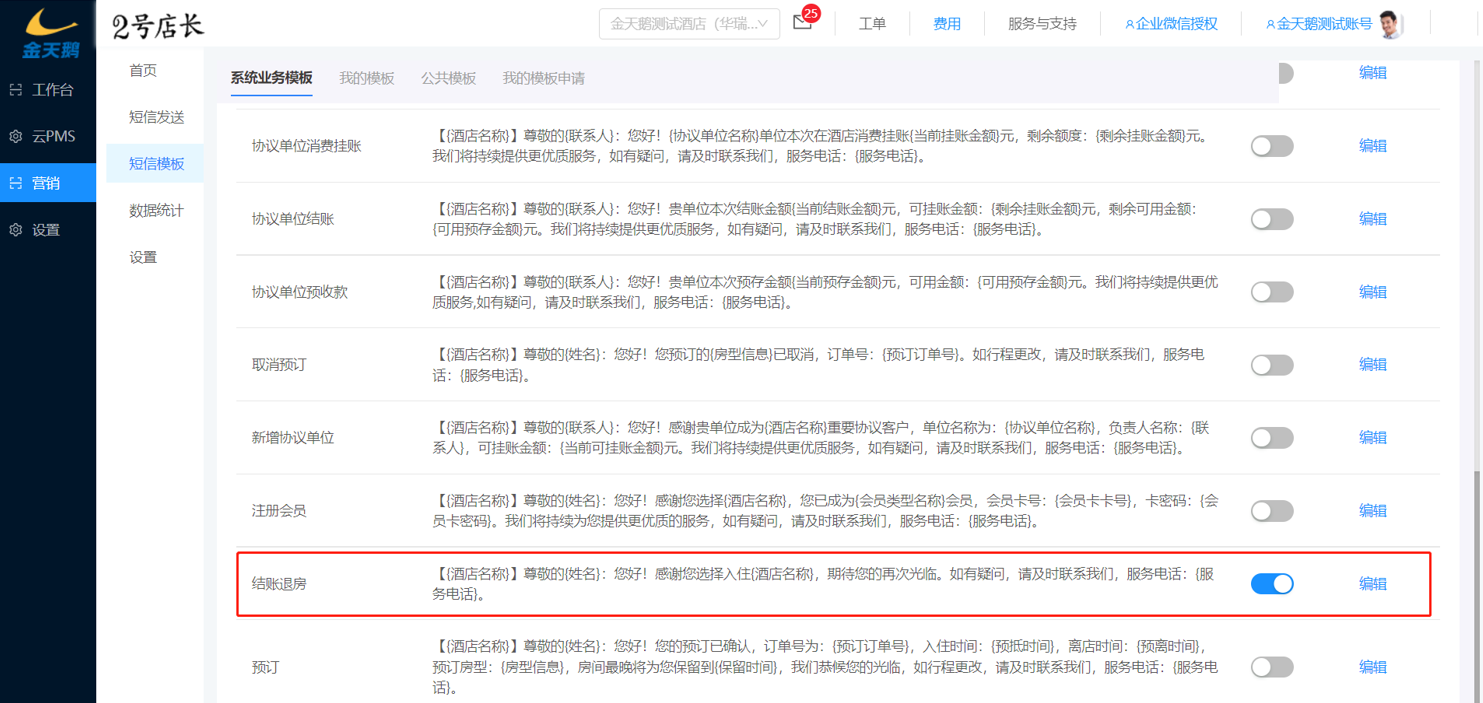Click the 企业微信授权 link
This screenshot has width=1483, height=703.
[x=1177, y=24]
